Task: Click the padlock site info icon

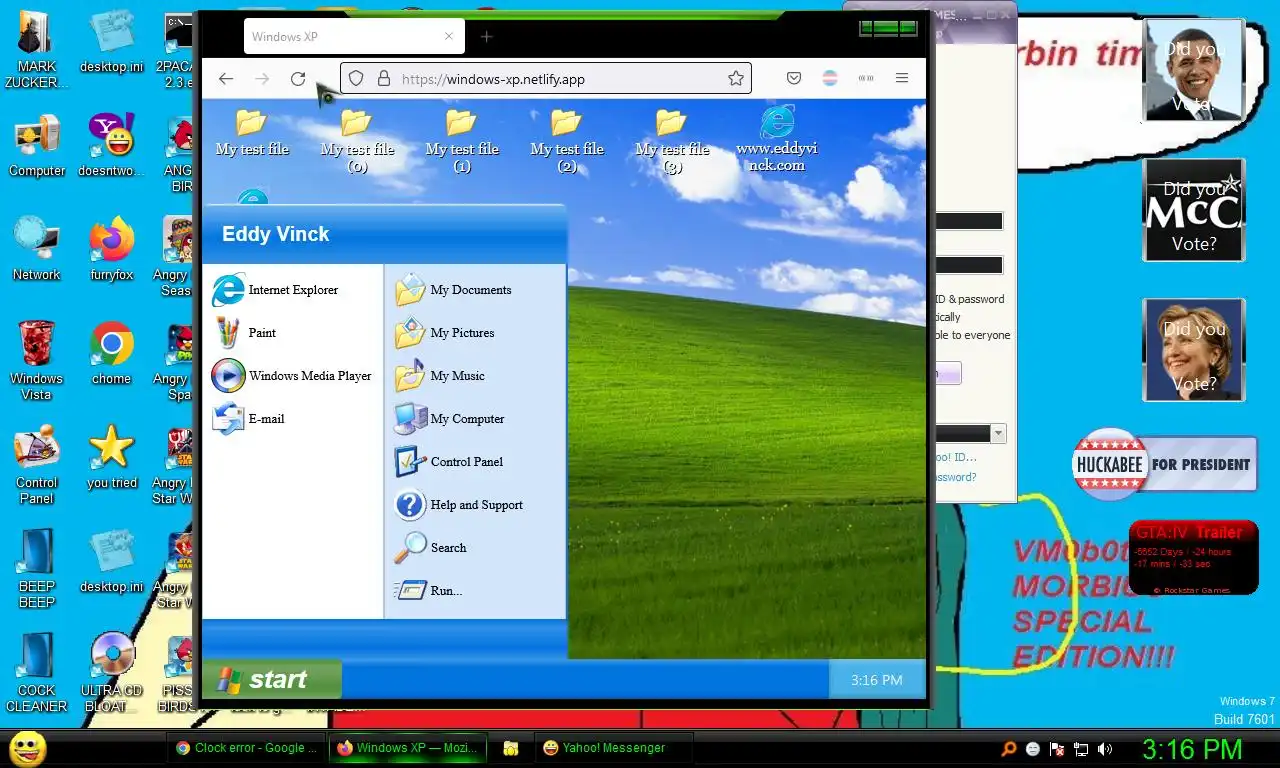Action: click(x=383, y=79)
